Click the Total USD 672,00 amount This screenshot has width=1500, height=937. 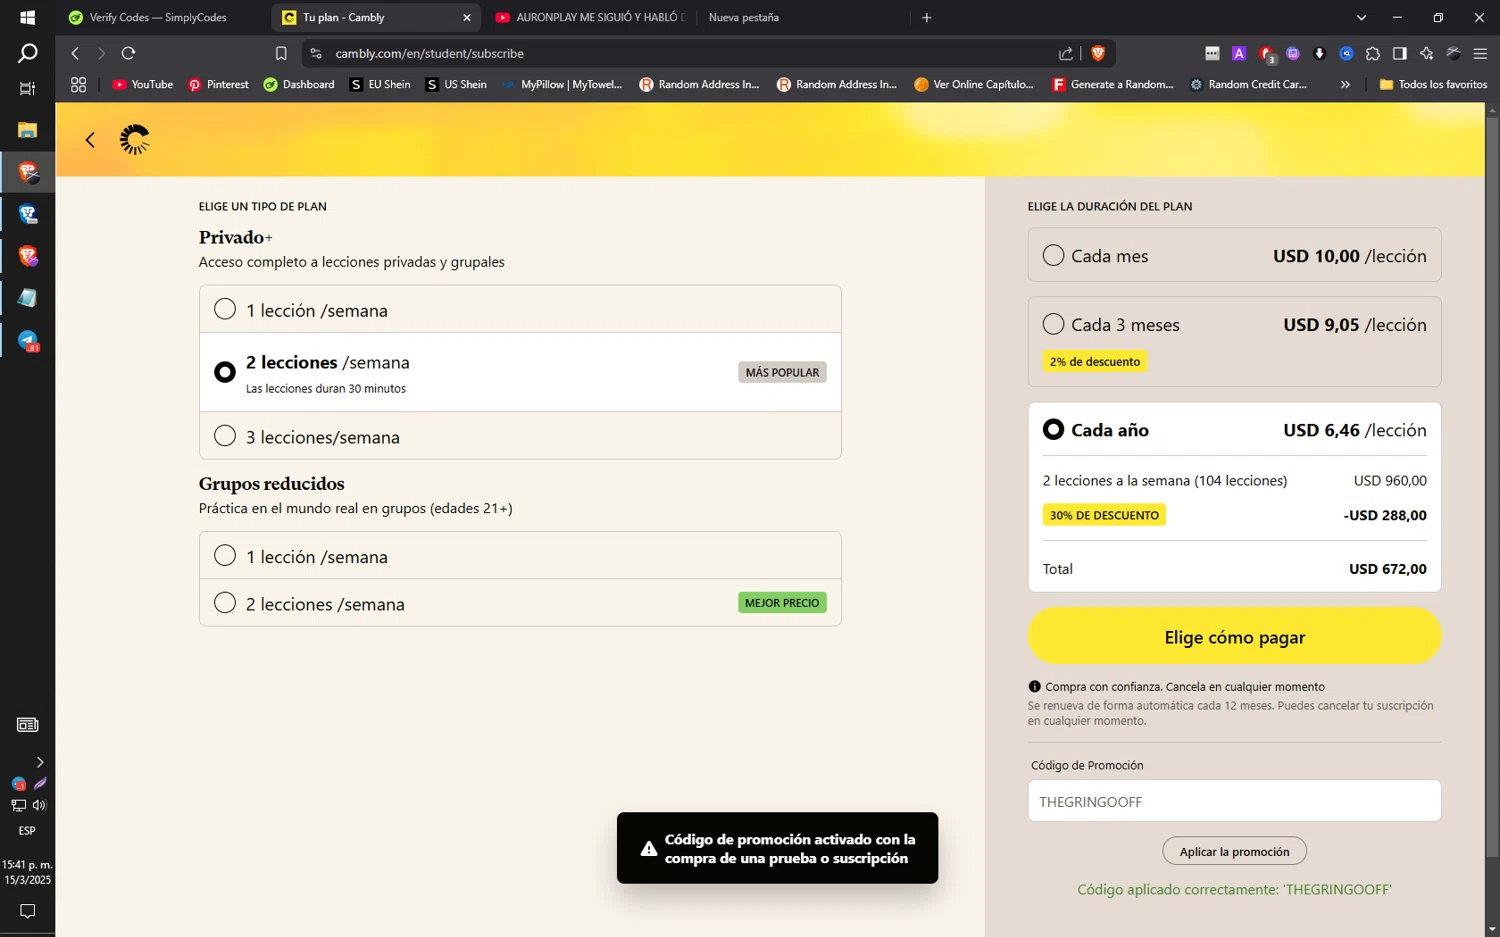(x=1387, y=569)
